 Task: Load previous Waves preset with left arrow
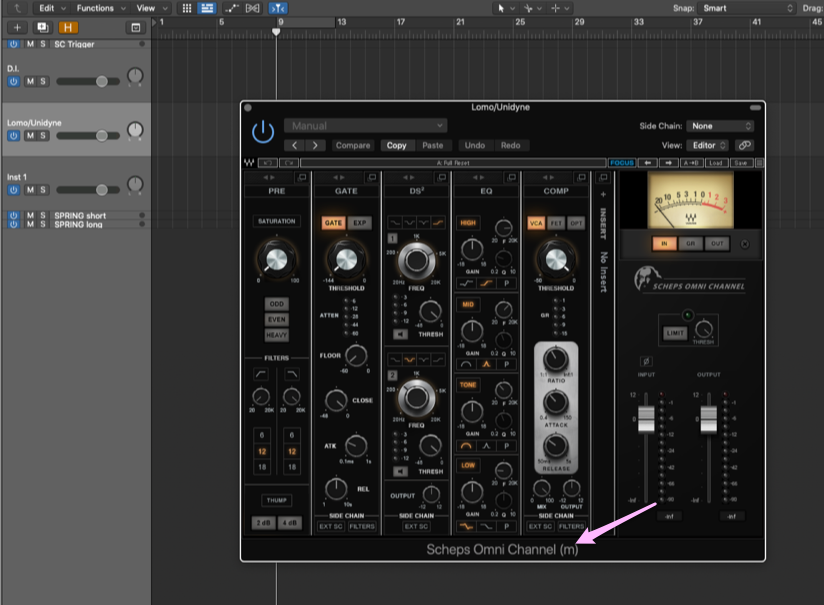click(x=647, y=163)
